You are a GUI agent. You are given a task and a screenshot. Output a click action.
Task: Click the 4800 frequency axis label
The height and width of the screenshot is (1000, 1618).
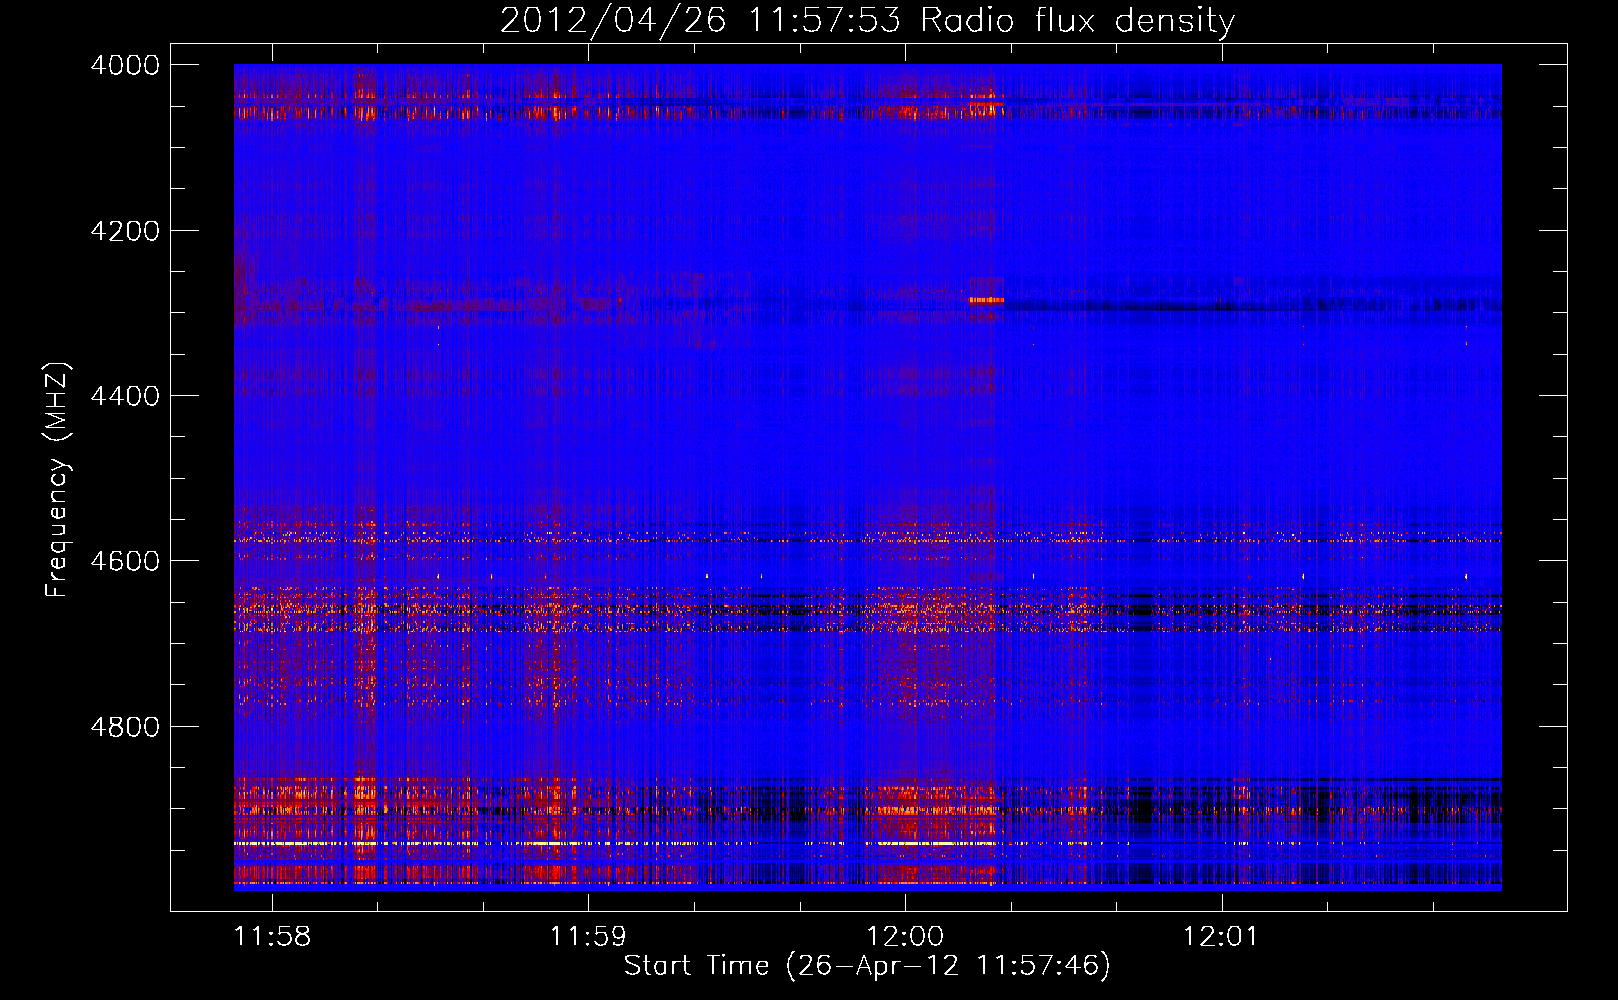(x=125, y=727)
